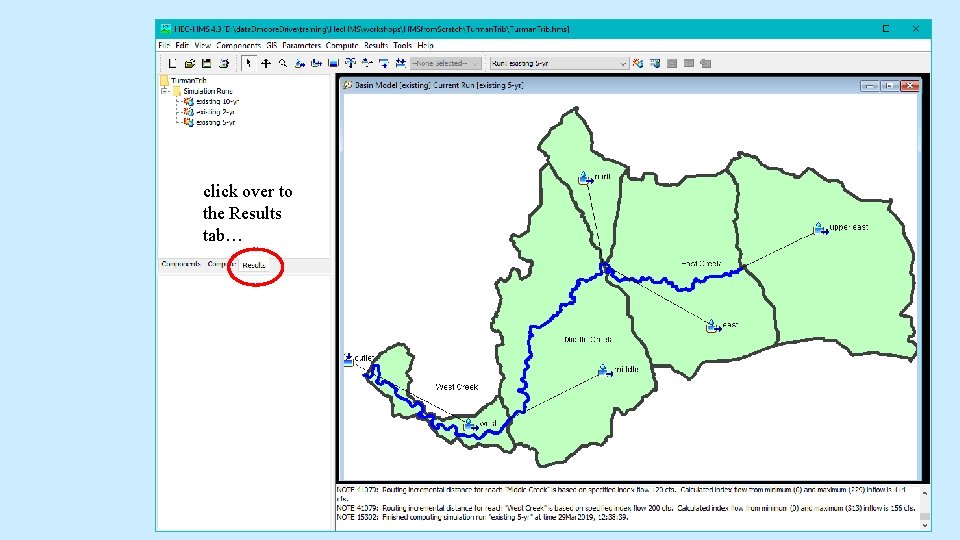This screenshot has height=540, width=960.
Task: Open the GIS menu
Action: click(x=271, y=45)
